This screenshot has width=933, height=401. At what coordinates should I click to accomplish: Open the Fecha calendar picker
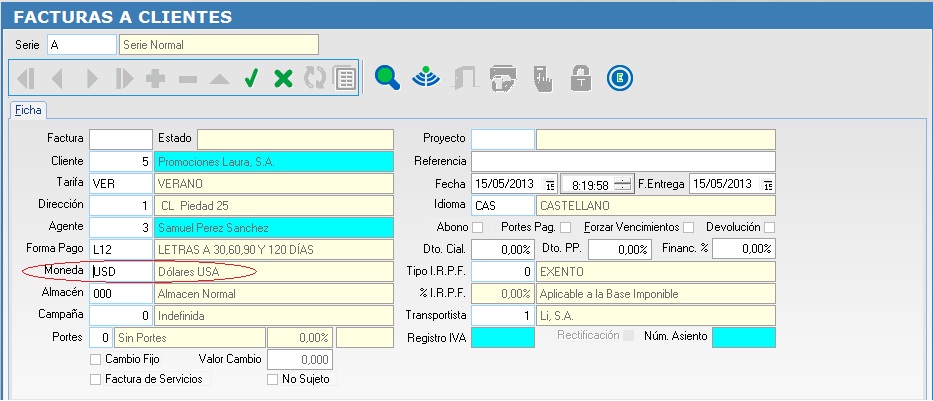click(x=550, y=185)
